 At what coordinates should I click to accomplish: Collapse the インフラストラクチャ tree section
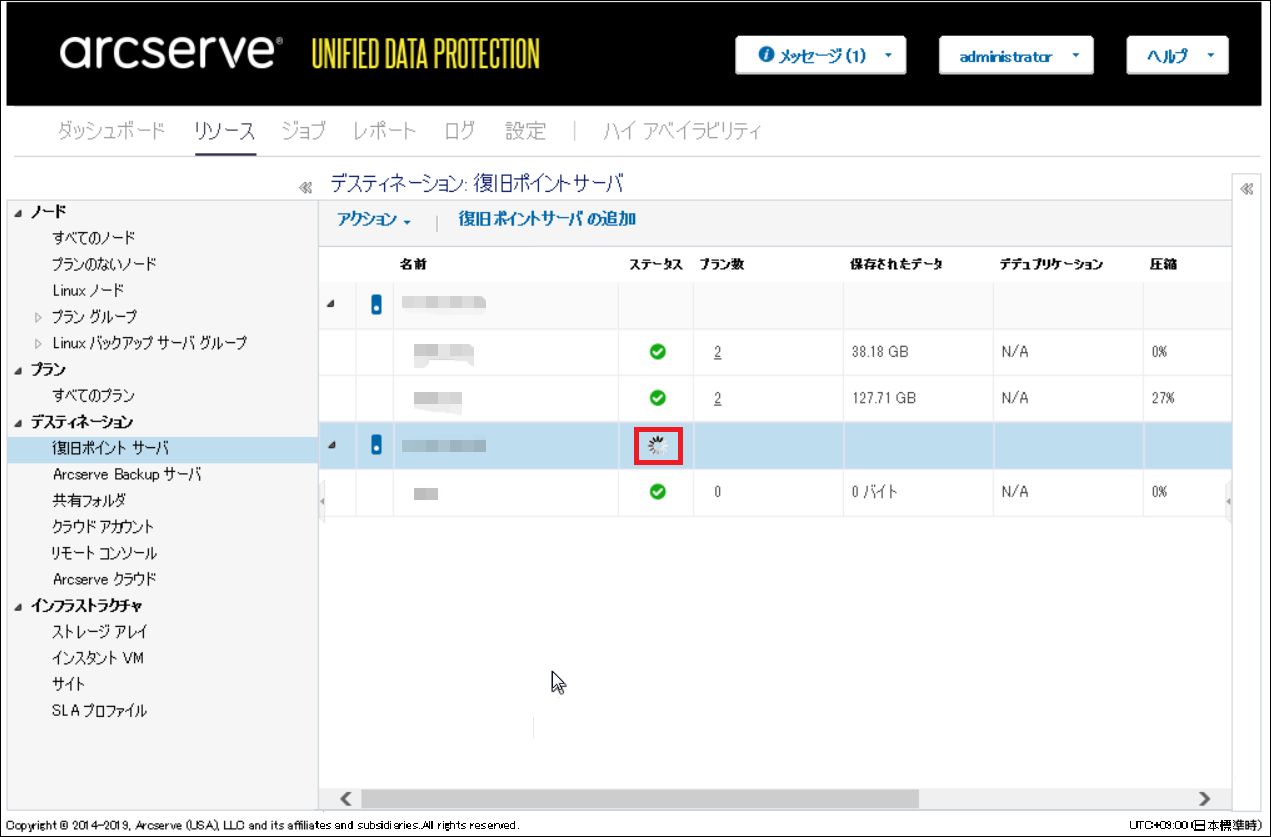pos(17,606)
